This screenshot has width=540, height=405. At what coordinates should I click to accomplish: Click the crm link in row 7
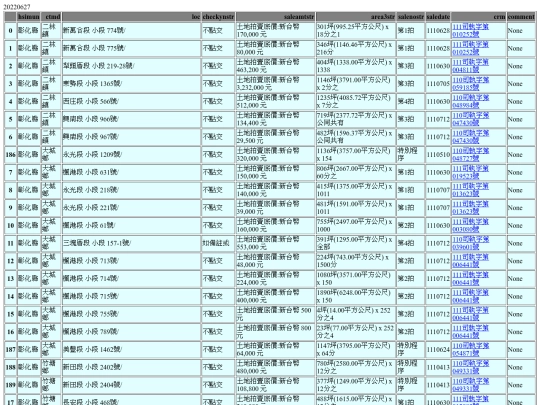(x=470, y=172)
